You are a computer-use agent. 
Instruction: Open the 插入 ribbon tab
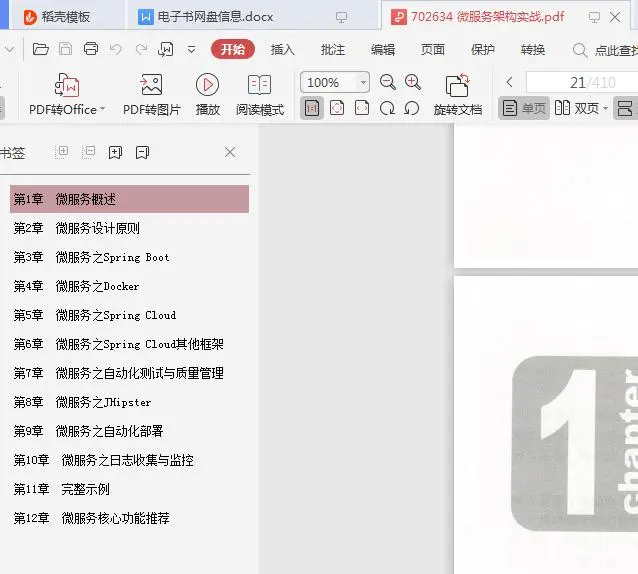[283, 50]
